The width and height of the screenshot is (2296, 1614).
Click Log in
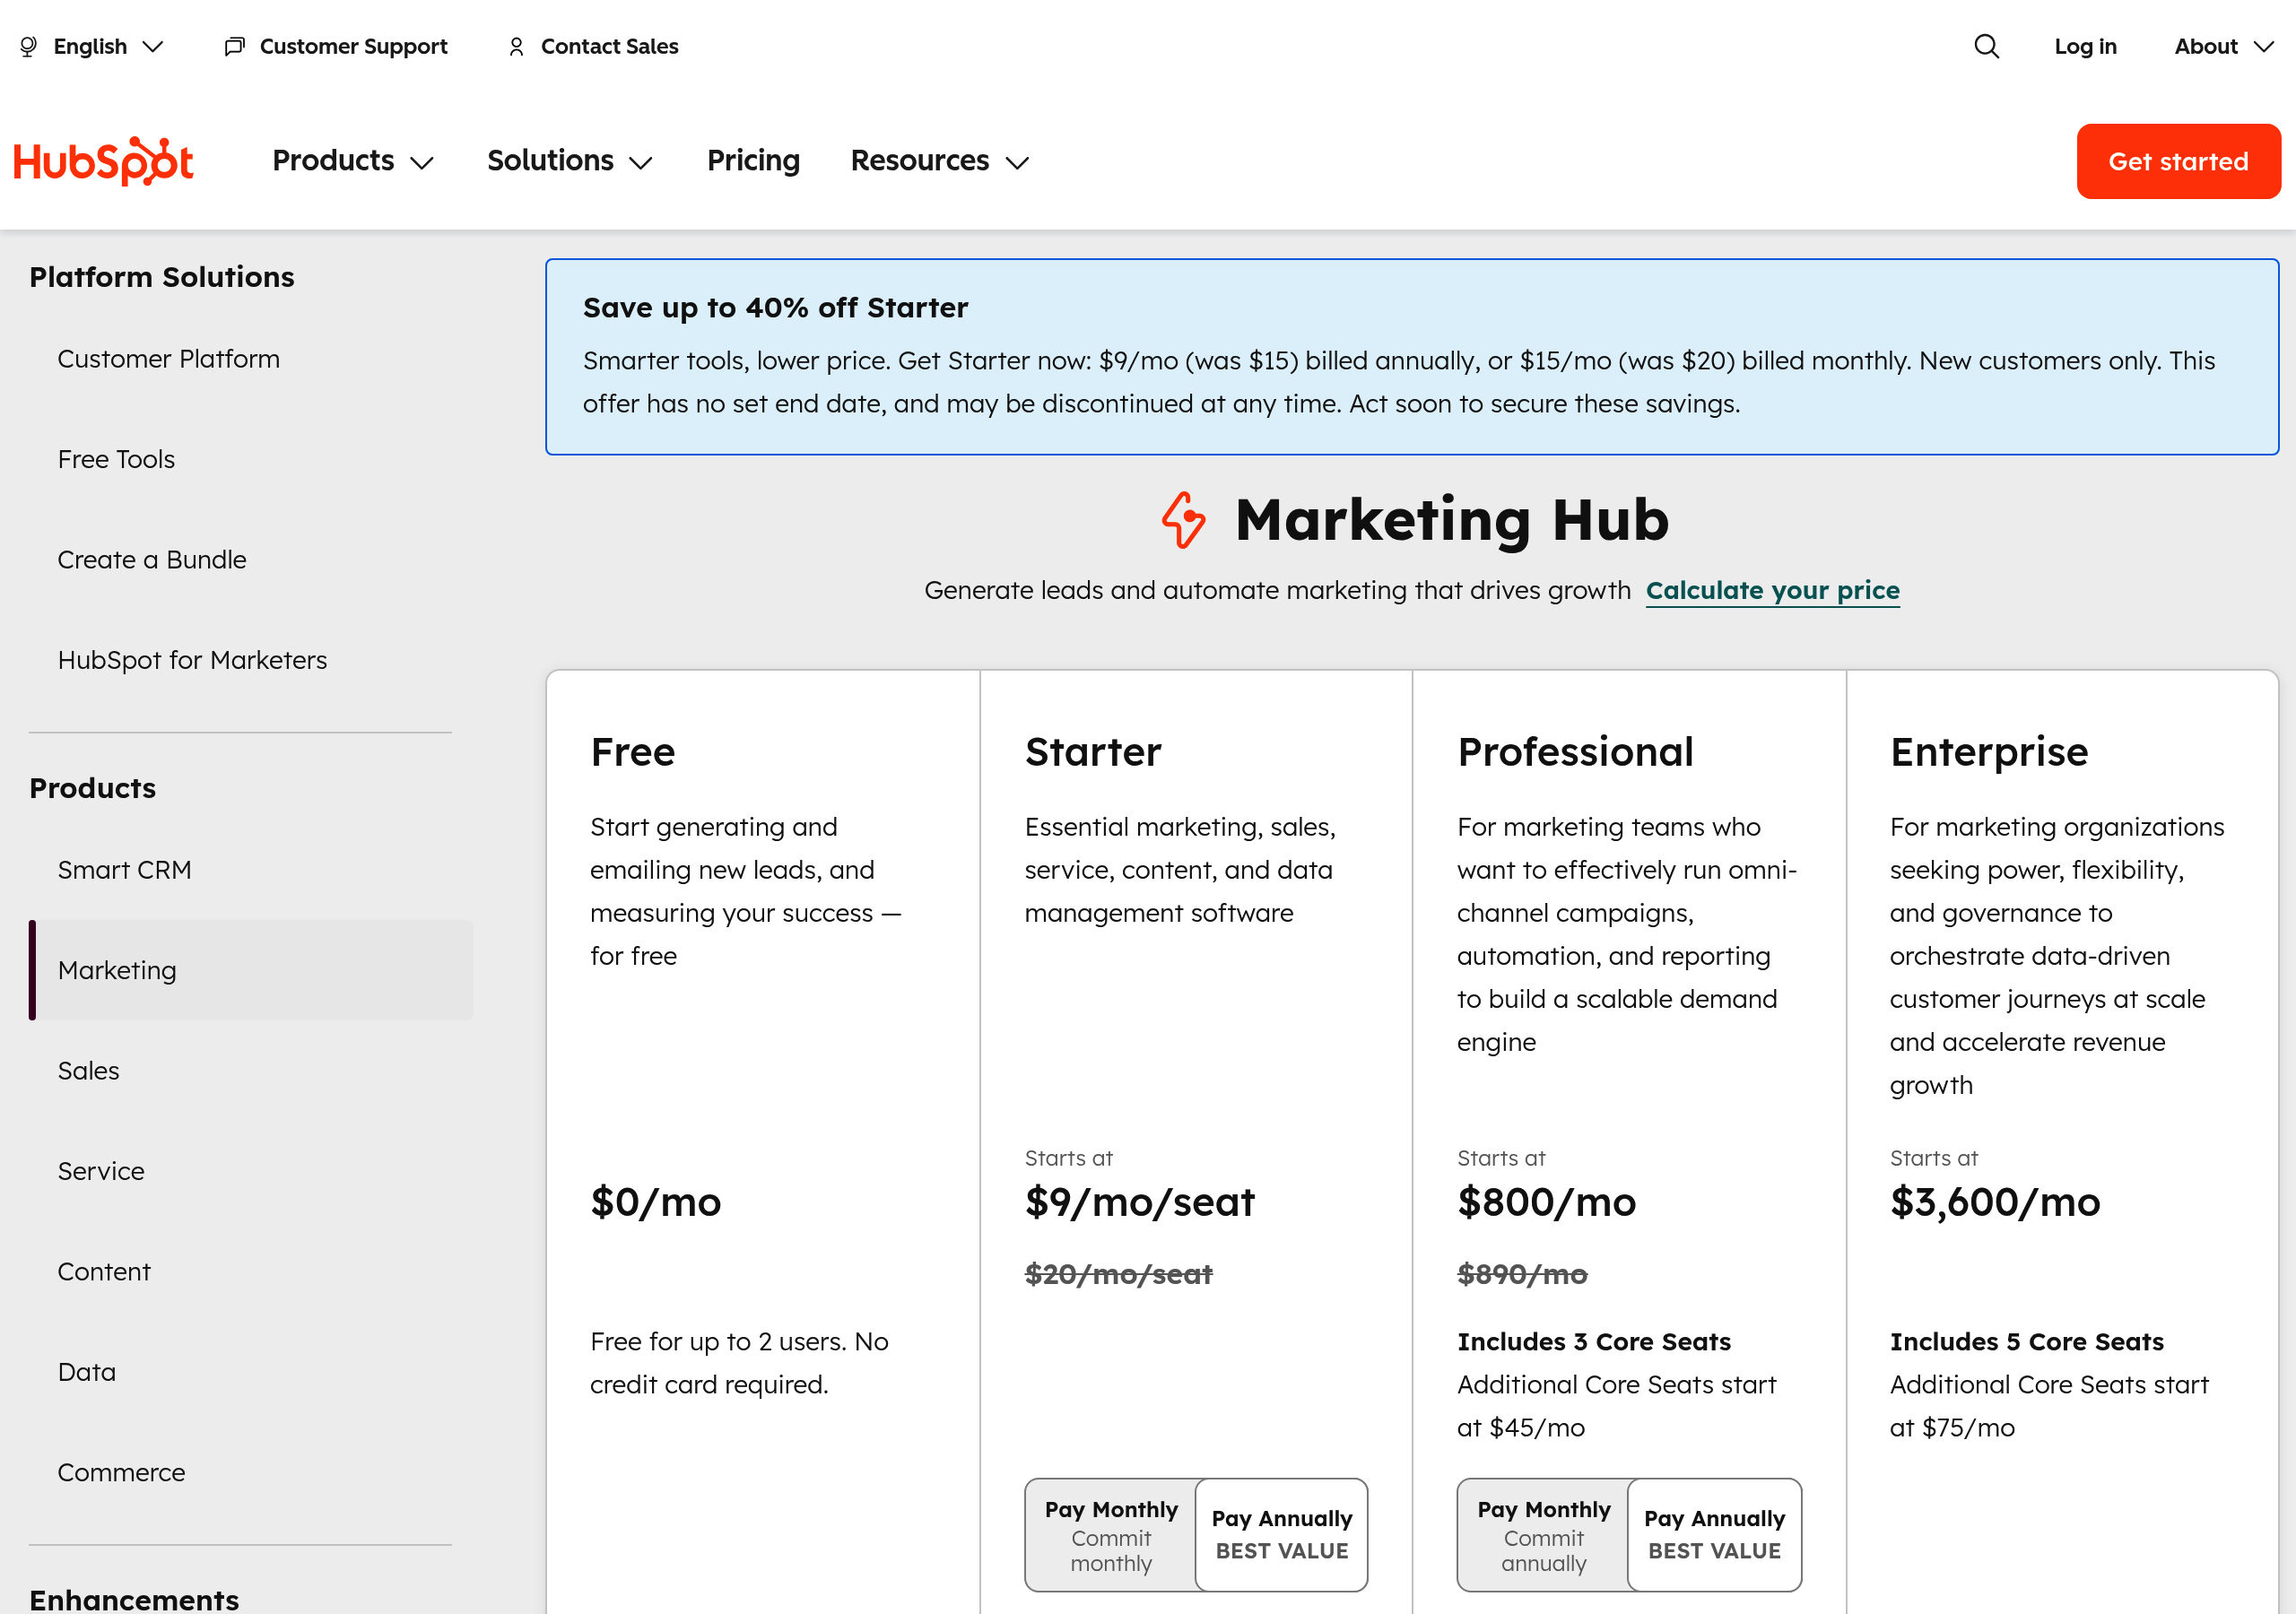(x=2086, y=46)
